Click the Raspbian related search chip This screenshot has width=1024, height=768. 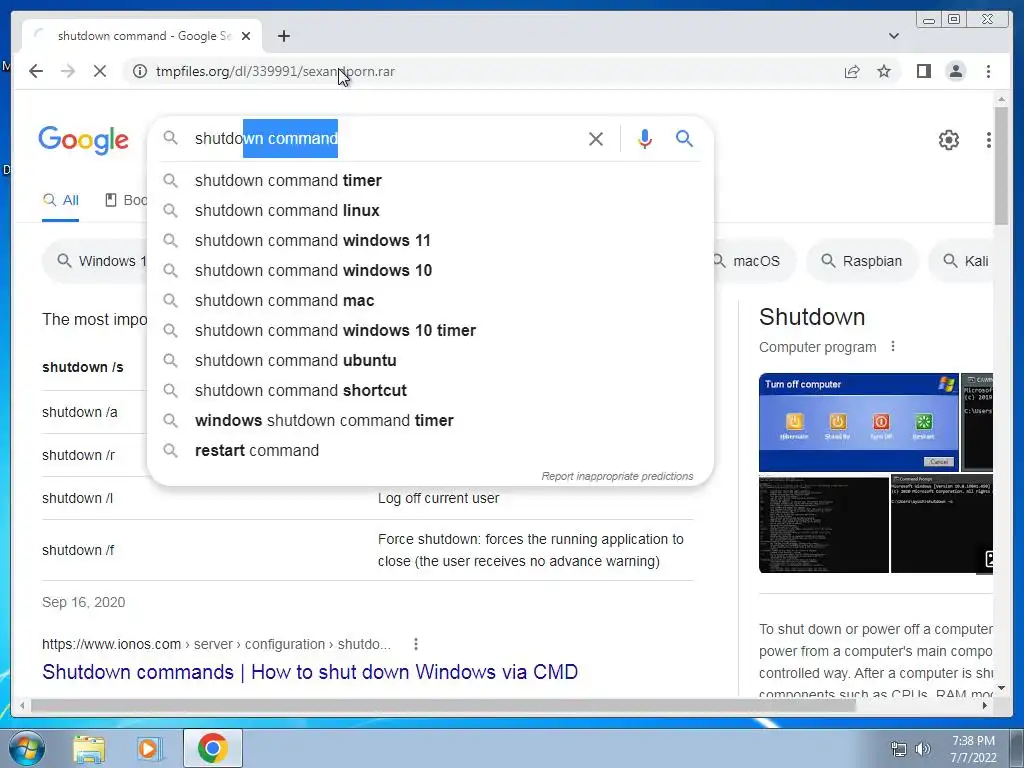(862, 261)
